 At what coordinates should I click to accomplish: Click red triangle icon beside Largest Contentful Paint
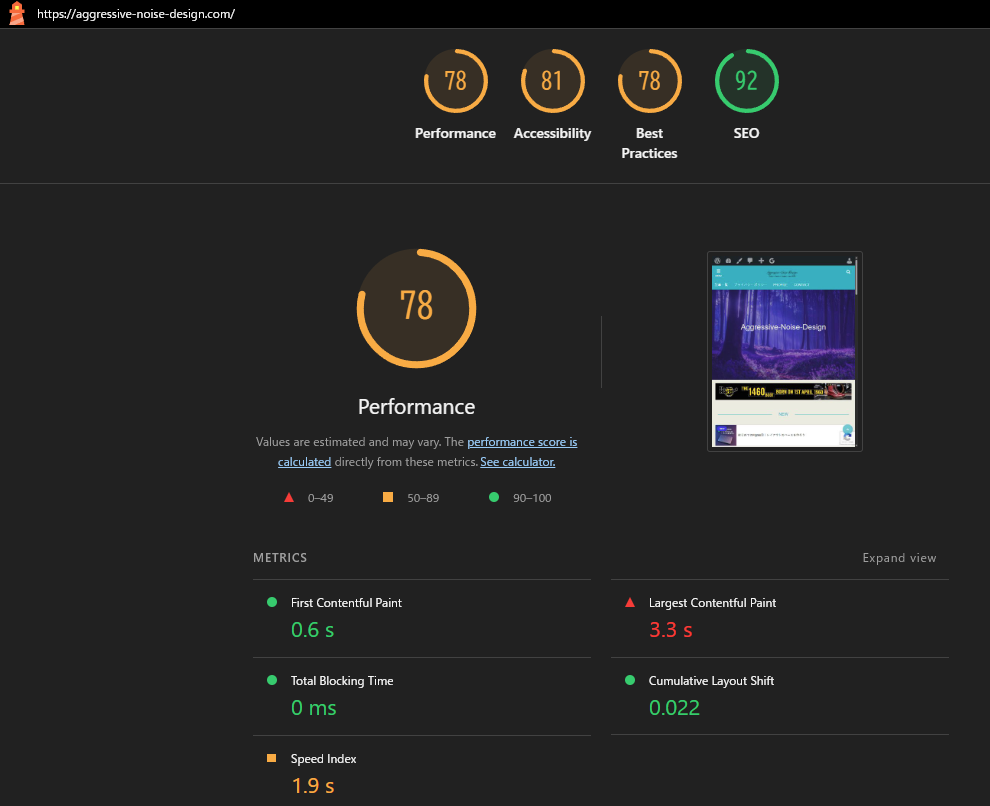[630, 602]
